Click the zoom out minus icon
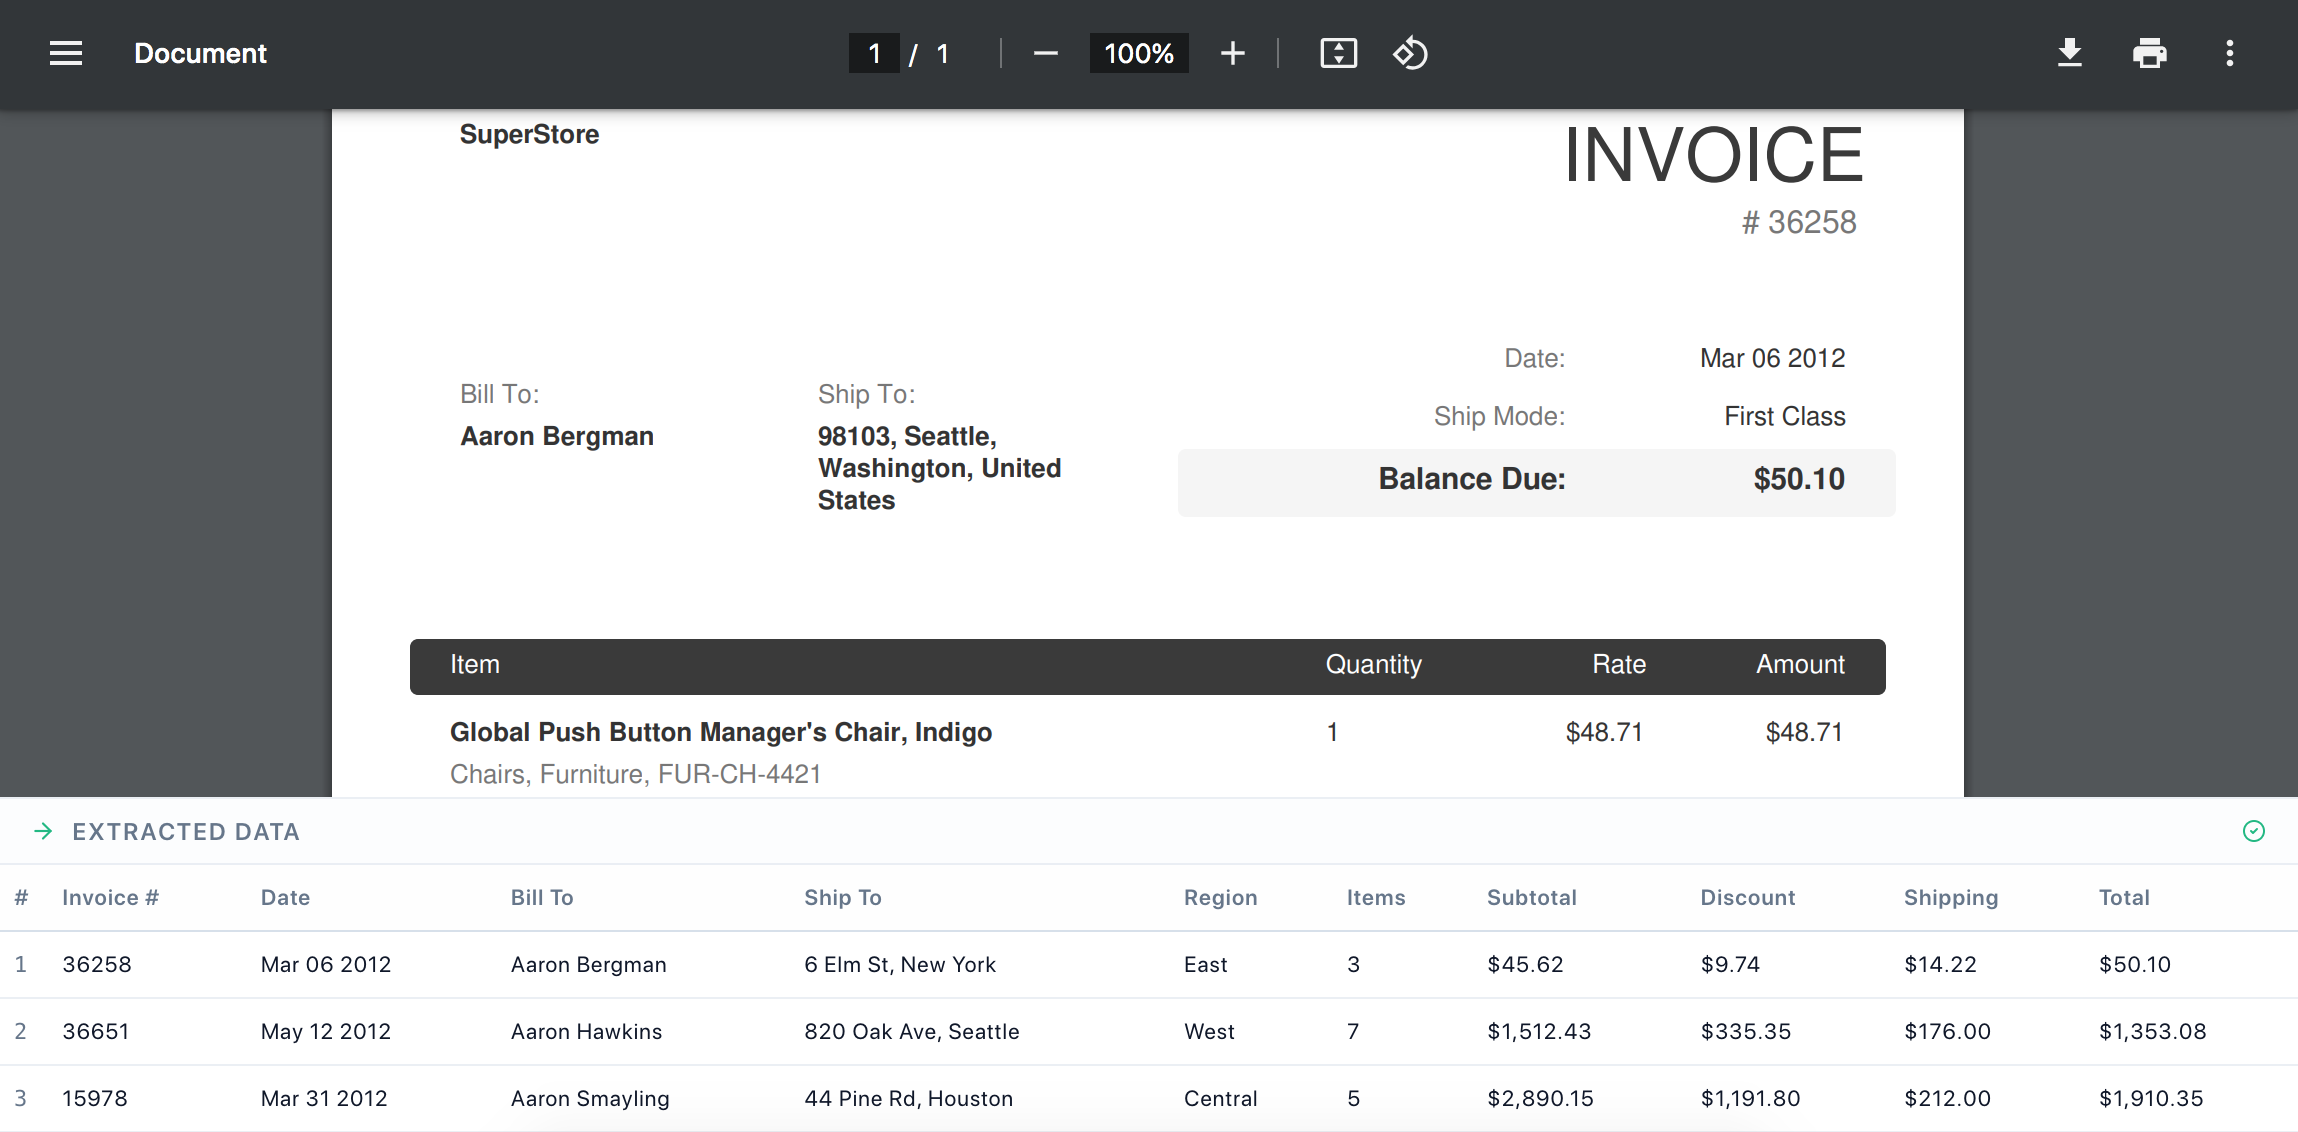The width and height of the screenshot is (2298, 1132). (x=1045, y=53)
